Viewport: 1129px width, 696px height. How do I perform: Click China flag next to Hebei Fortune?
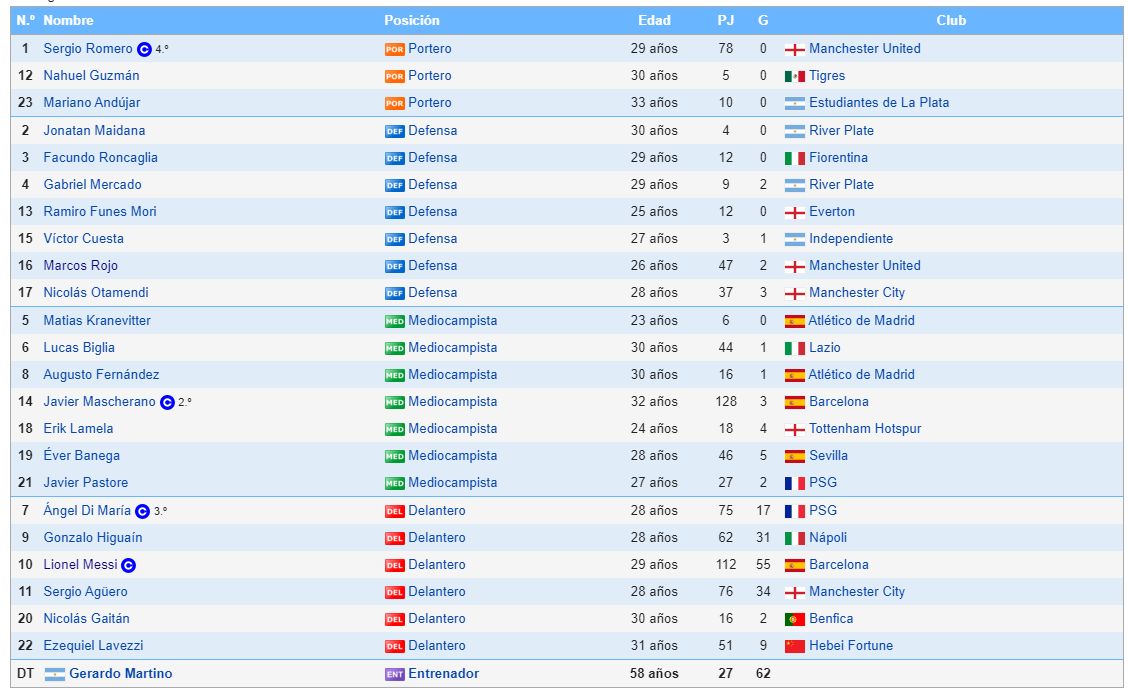pyautogui.click(x=794, y=646)
